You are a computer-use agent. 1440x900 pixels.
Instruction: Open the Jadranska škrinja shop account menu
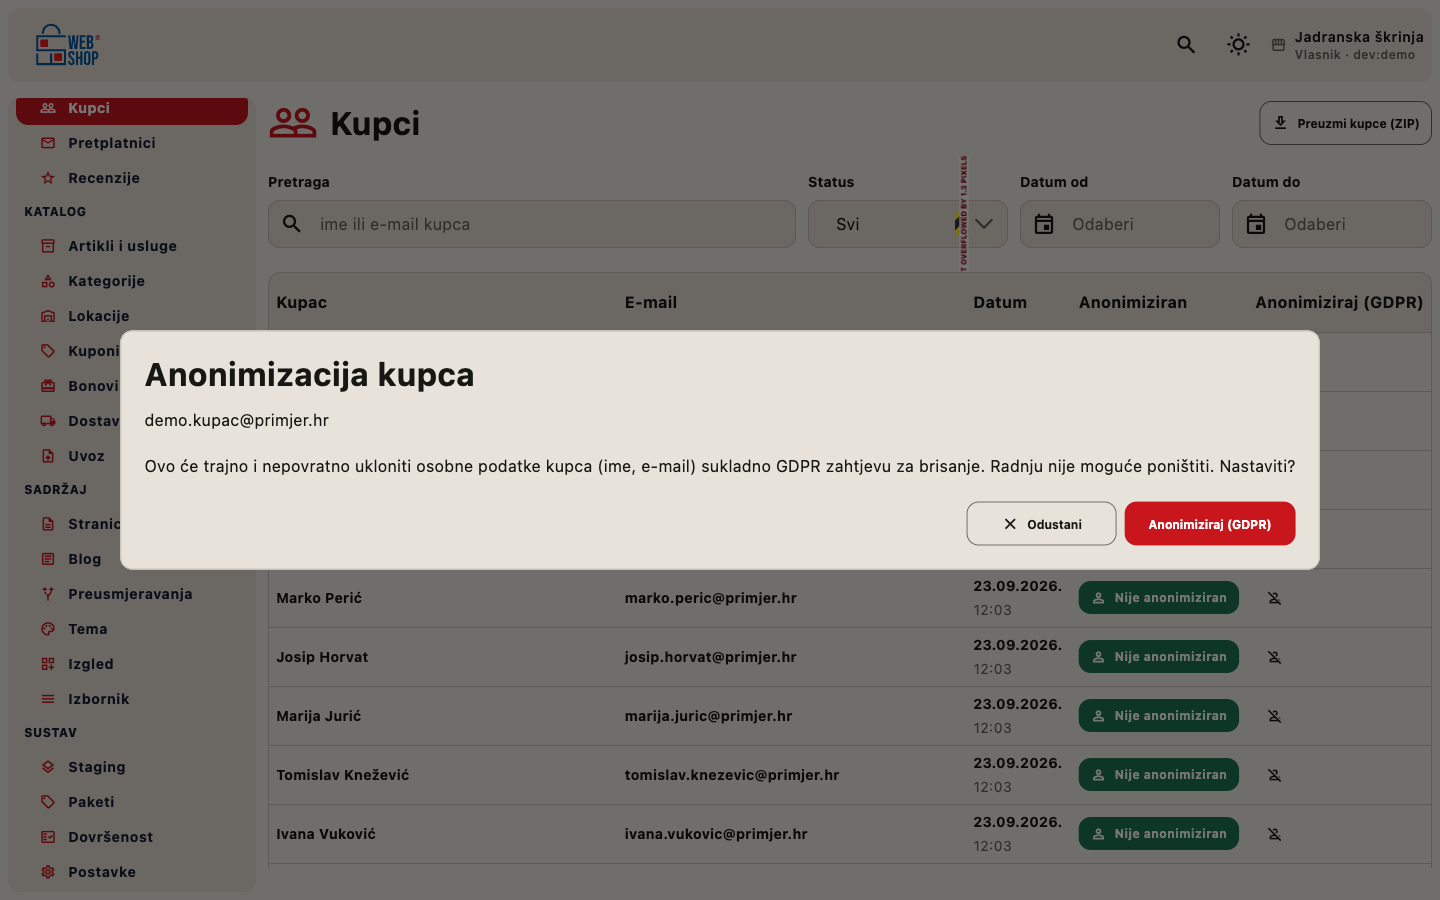1347,45
